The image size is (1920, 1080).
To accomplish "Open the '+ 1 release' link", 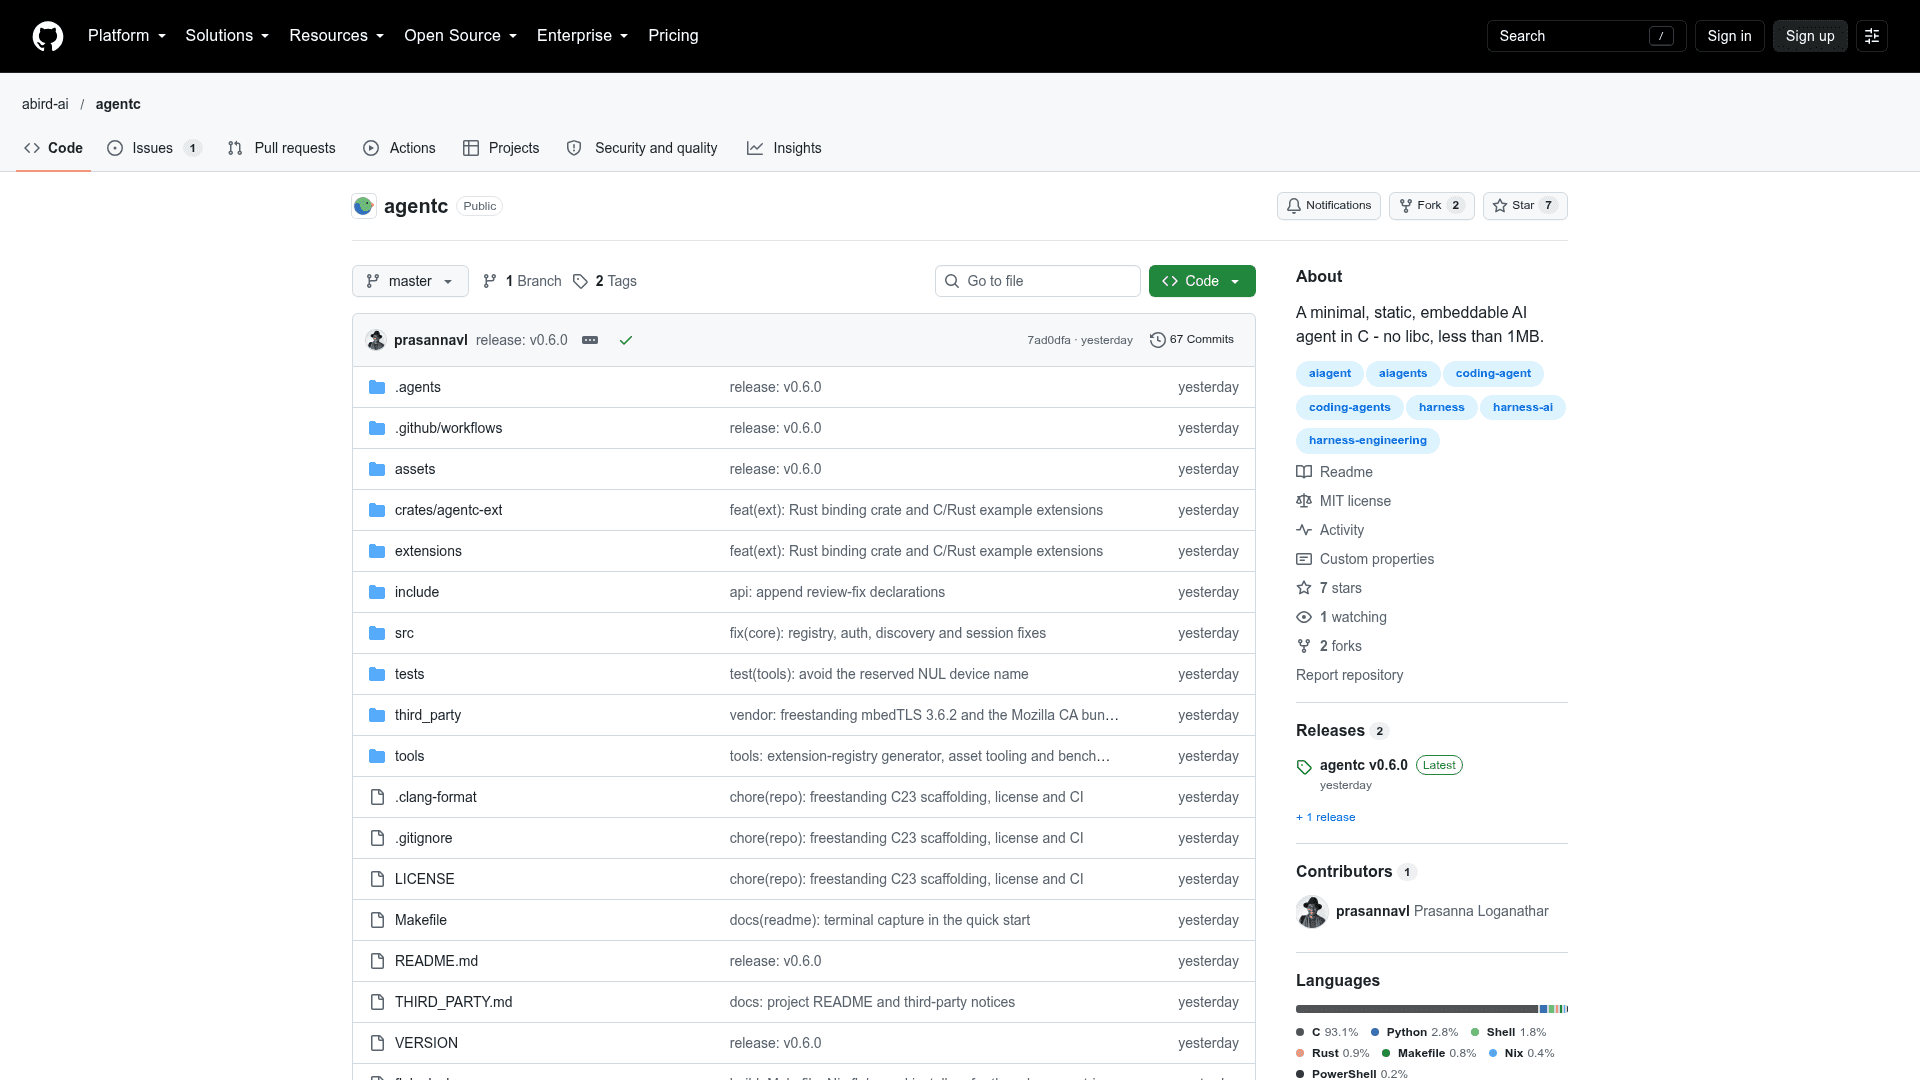I will (1326, 817).
